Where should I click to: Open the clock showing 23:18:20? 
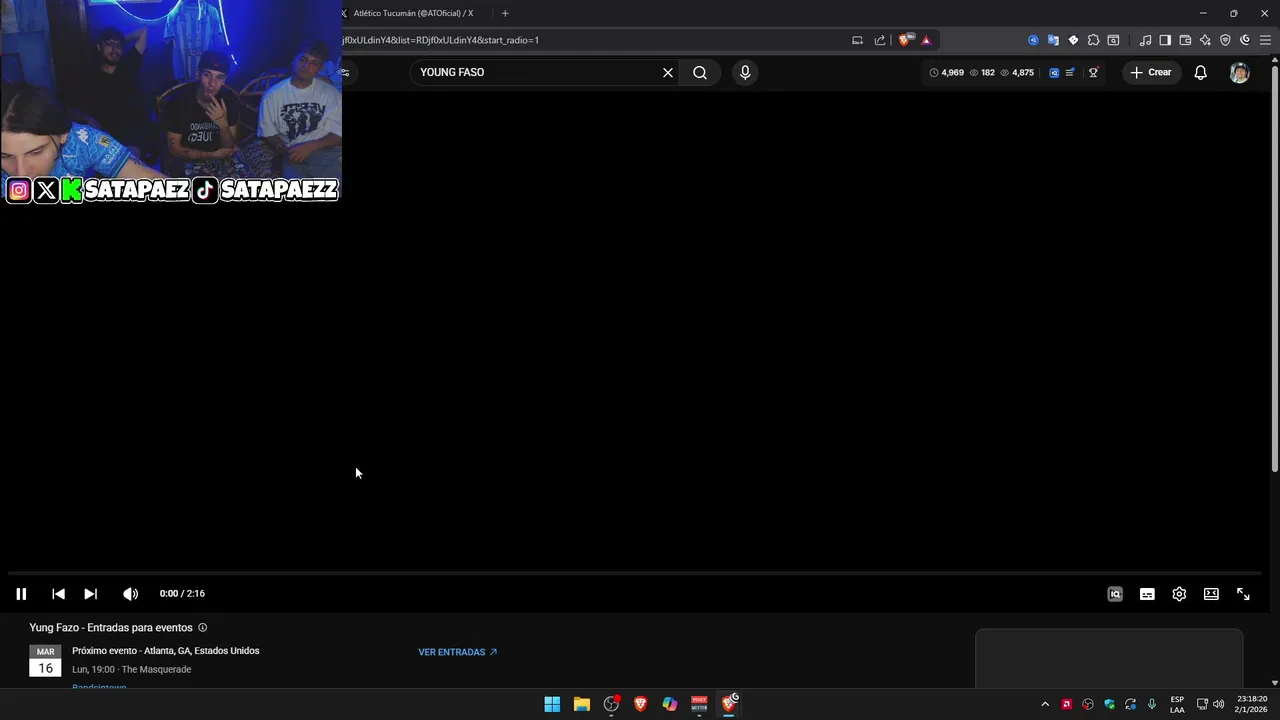point(1251,704)
